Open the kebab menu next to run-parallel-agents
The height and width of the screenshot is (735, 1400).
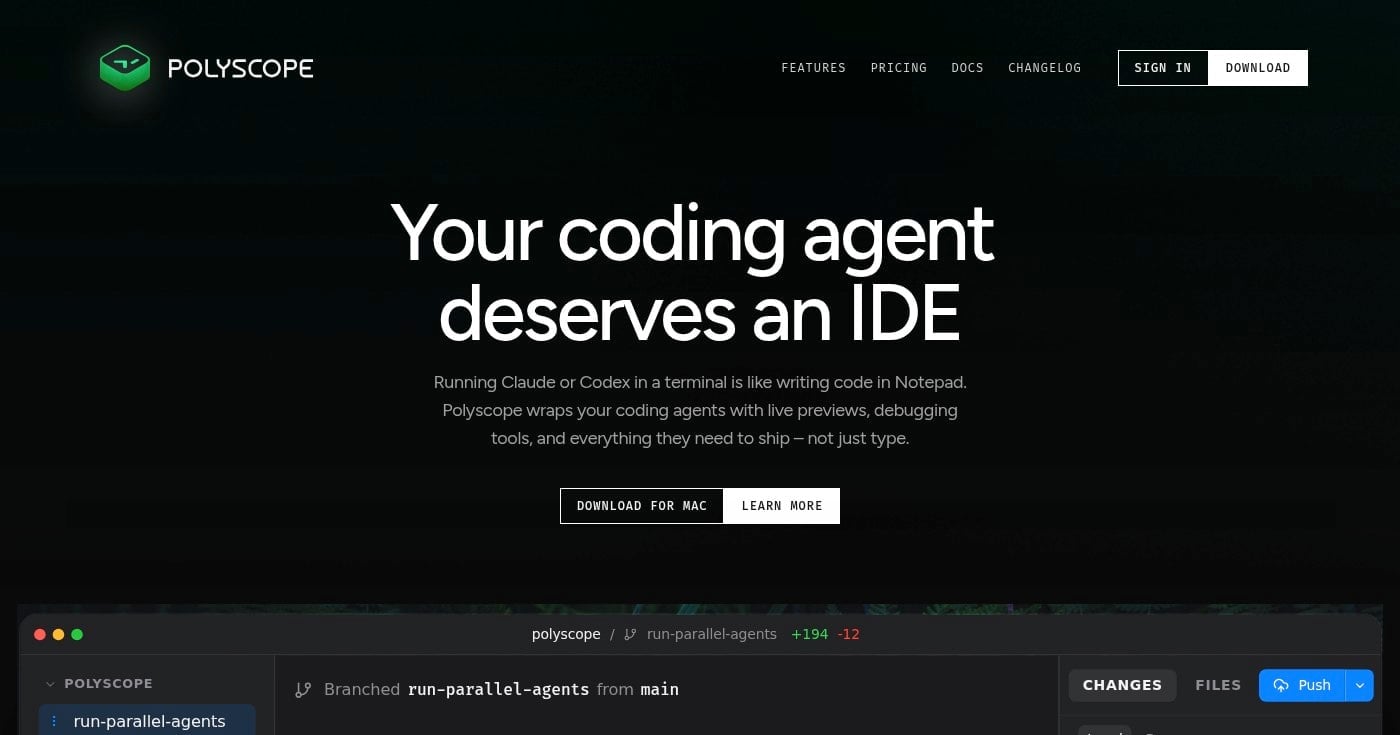tap(54, 720)
